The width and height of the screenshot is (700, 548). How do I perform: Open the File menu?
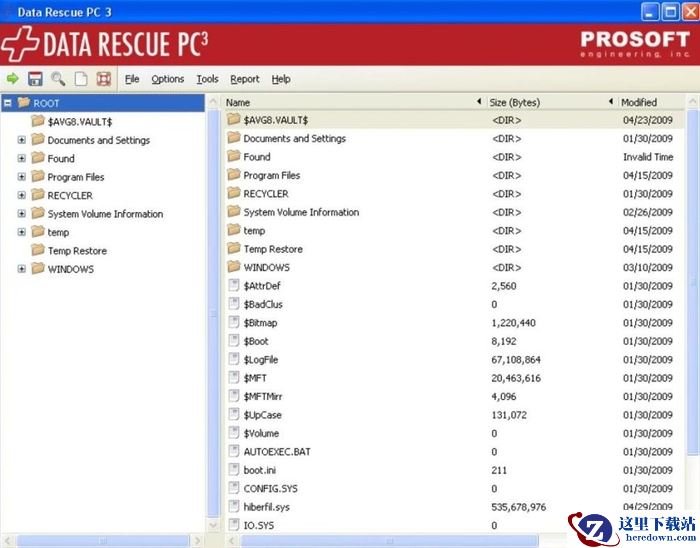pyautogui.click(x=132, y=79)
